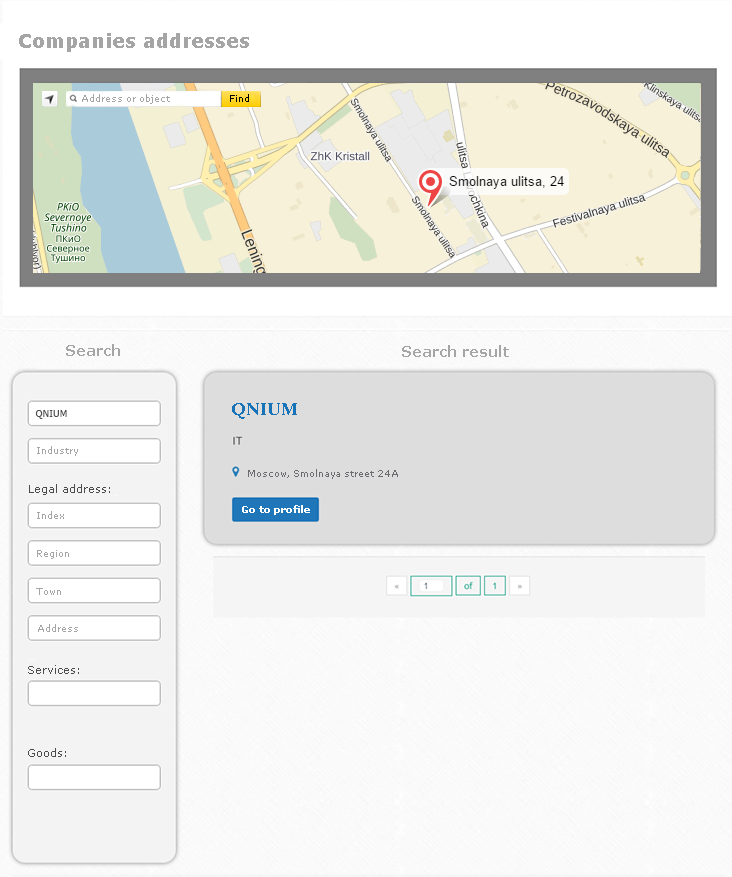Click the company name field containing QNIUM
The height and width of the screenshot is (877, 732).
tap(94, 413)
